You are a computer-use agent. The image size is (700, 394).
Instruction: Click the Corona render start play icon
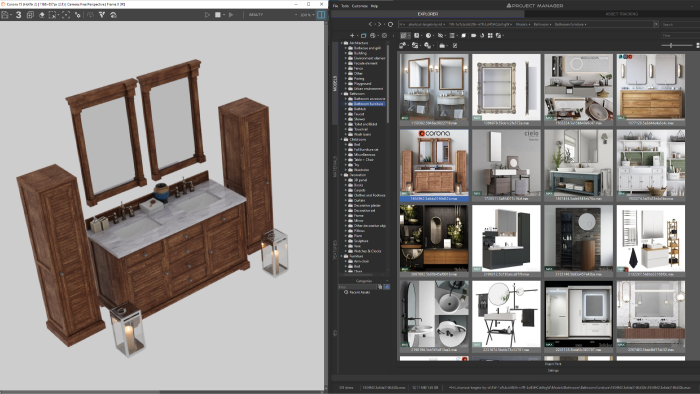[x=208, y=15]
